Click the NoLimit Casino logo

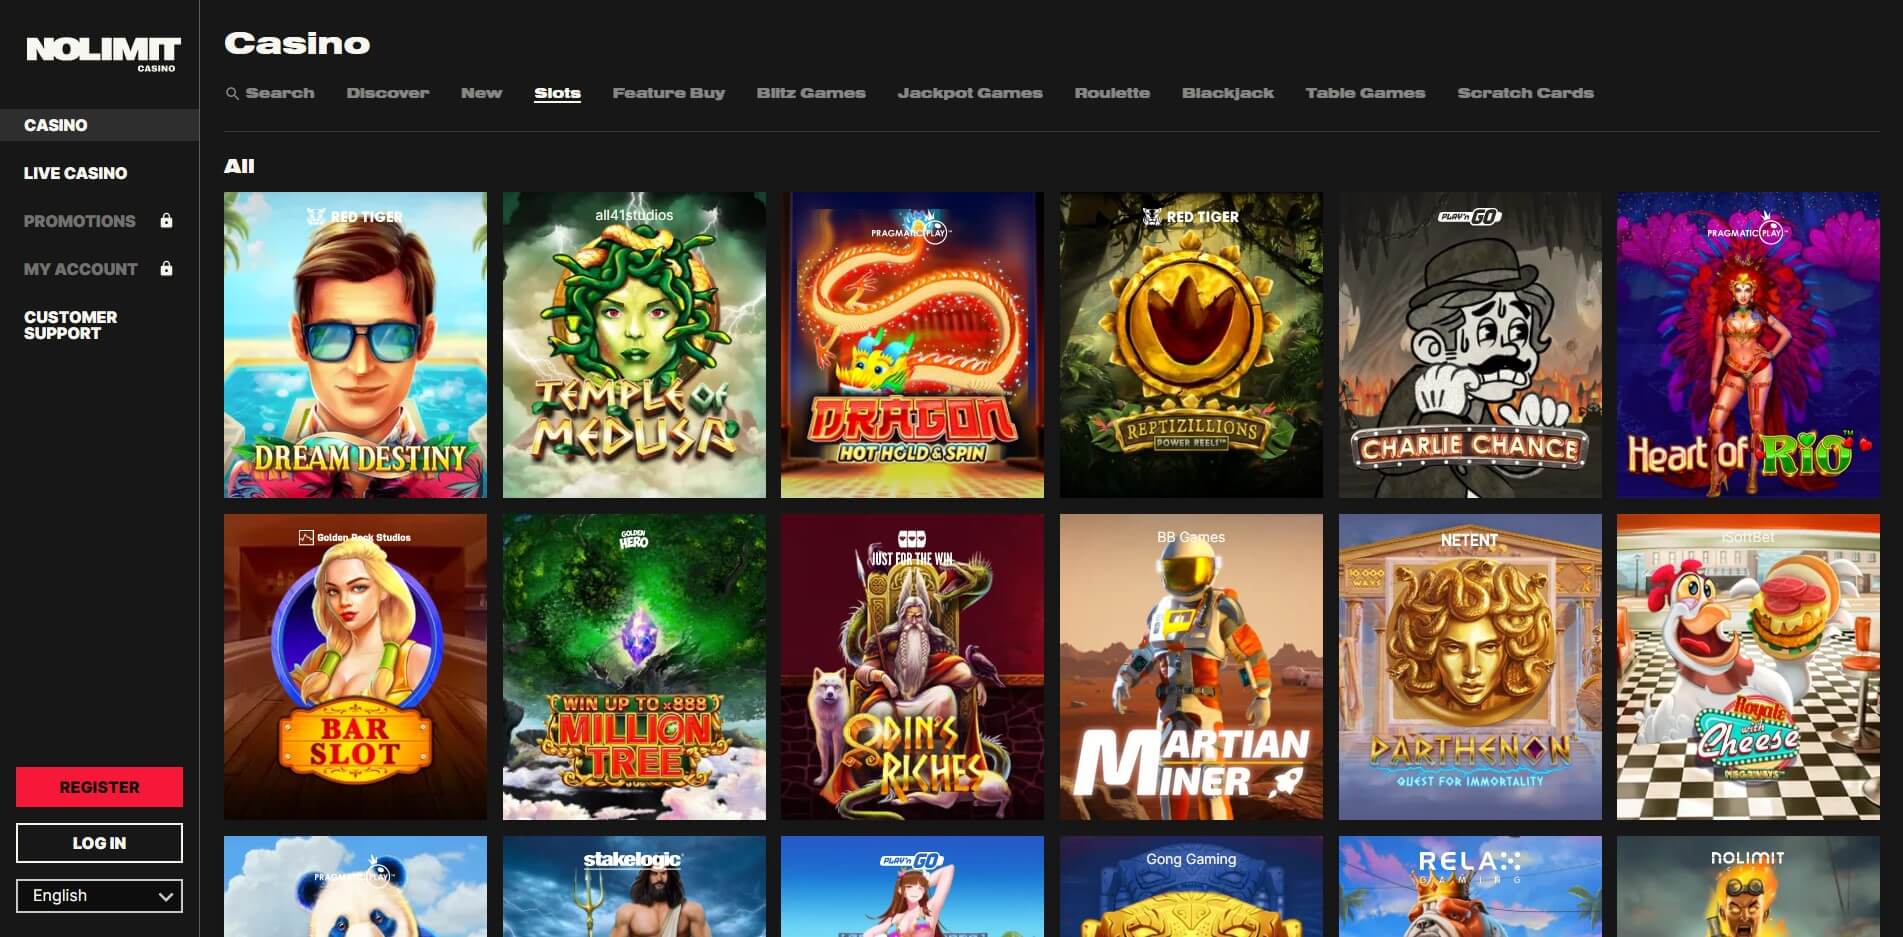pos(103,53)
